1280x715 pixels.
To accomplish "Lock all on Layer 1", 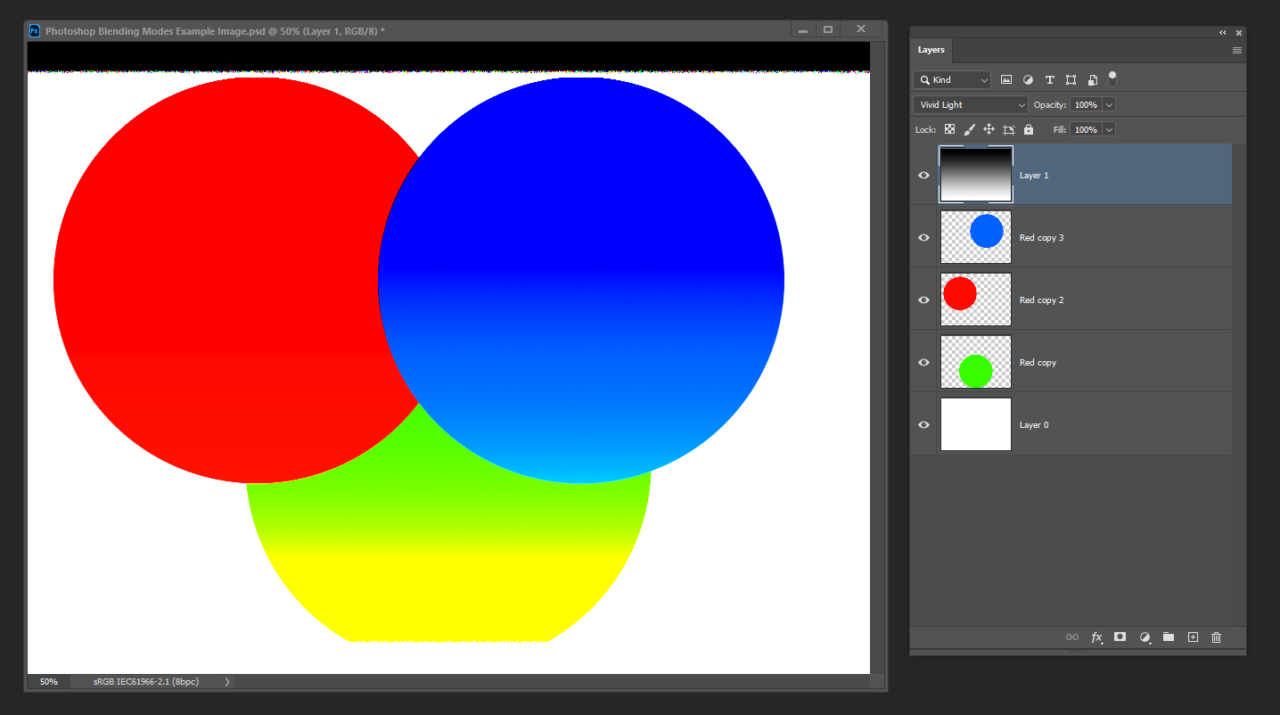I will 1028,129.
